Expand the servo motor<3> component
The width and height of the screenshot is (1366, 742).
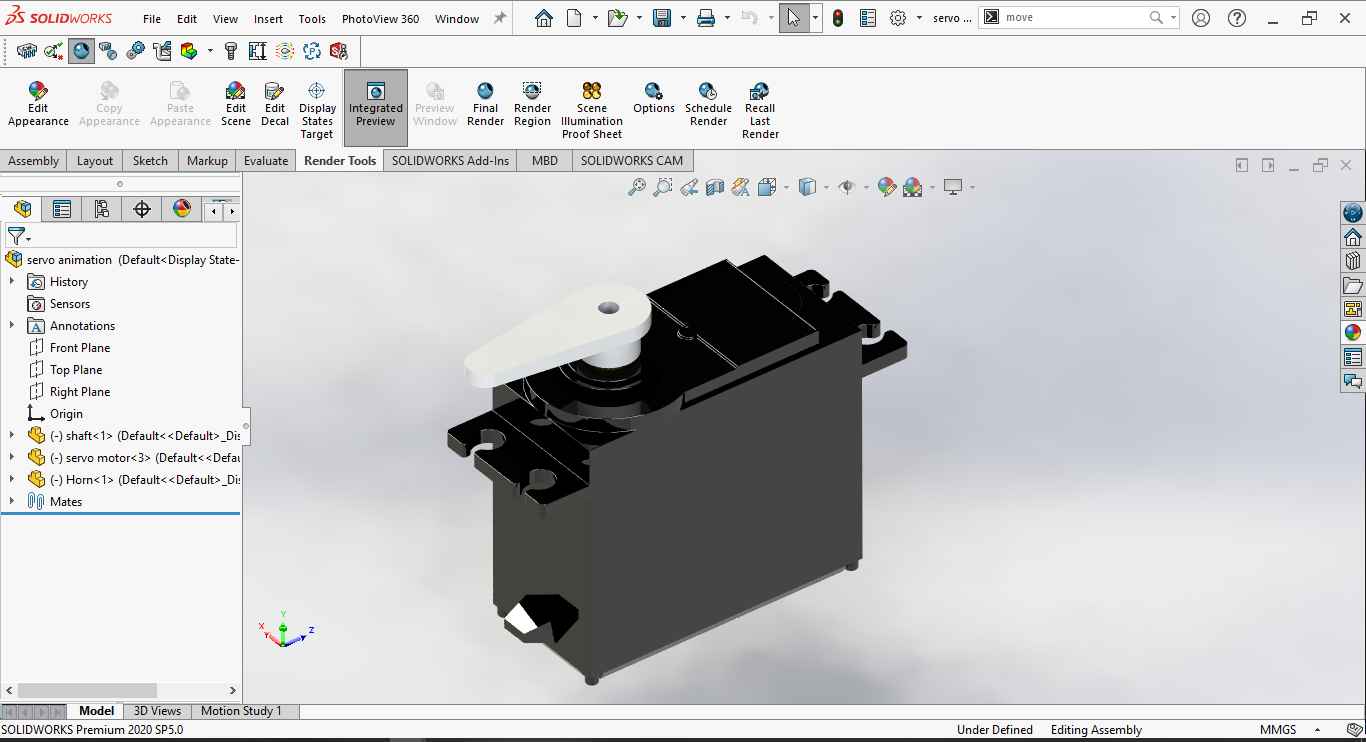pos(12,458)
